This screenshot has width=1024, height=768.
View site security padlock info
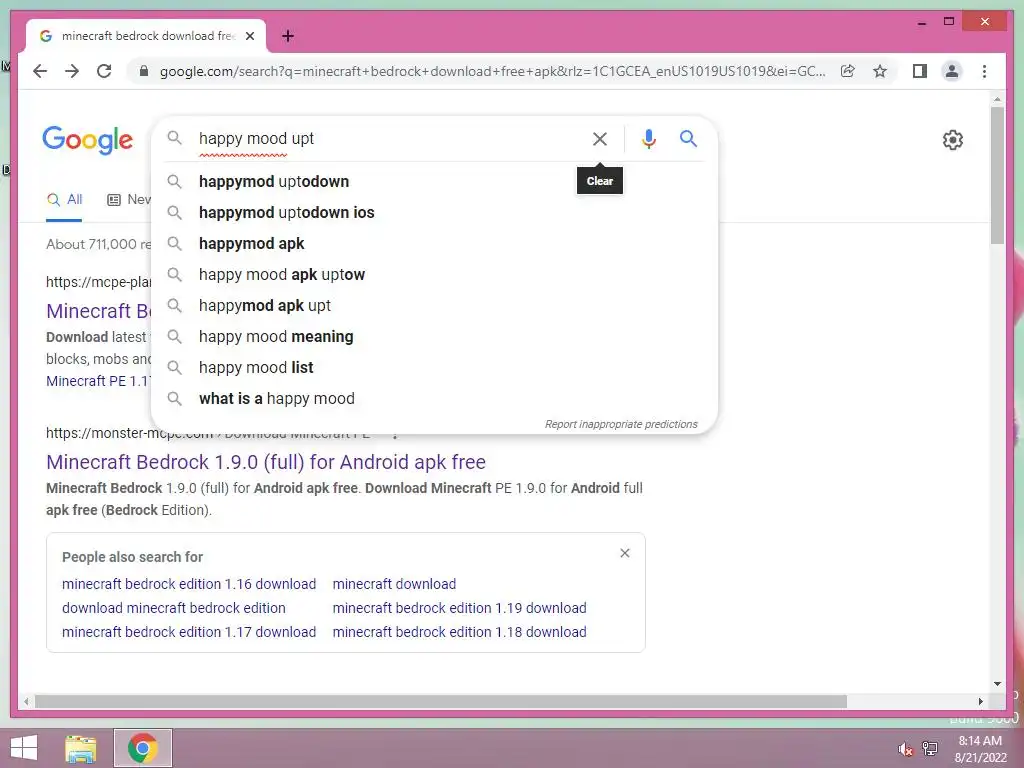pos(144,71)
